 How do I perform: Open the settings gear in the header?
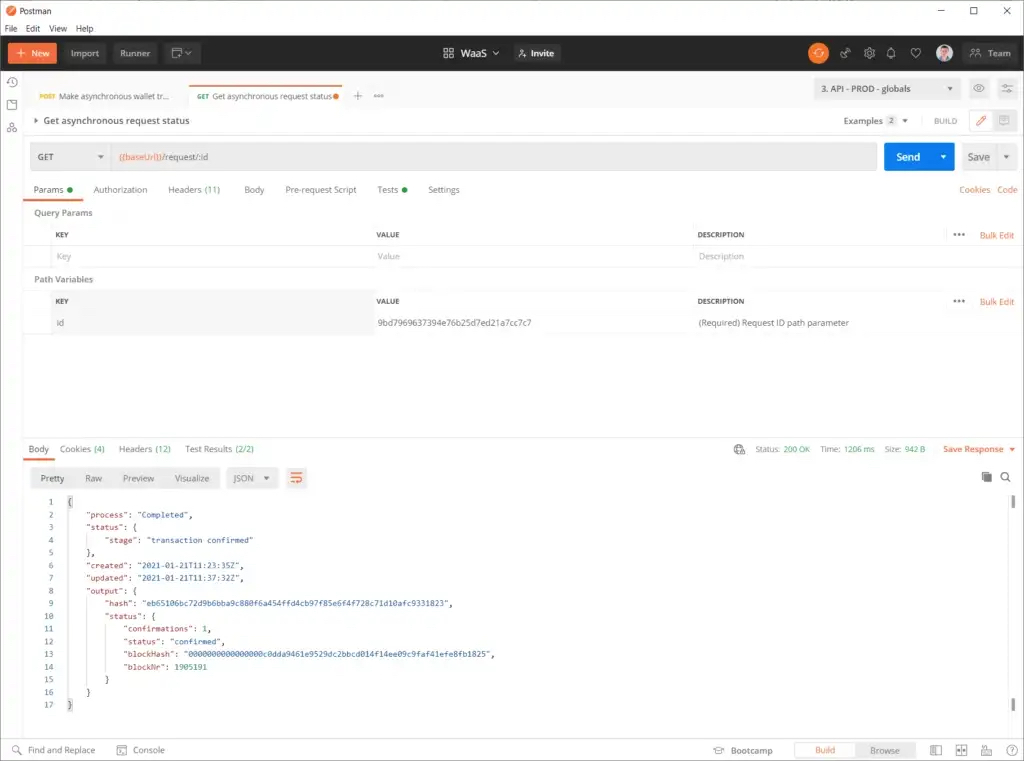[869, 53]
